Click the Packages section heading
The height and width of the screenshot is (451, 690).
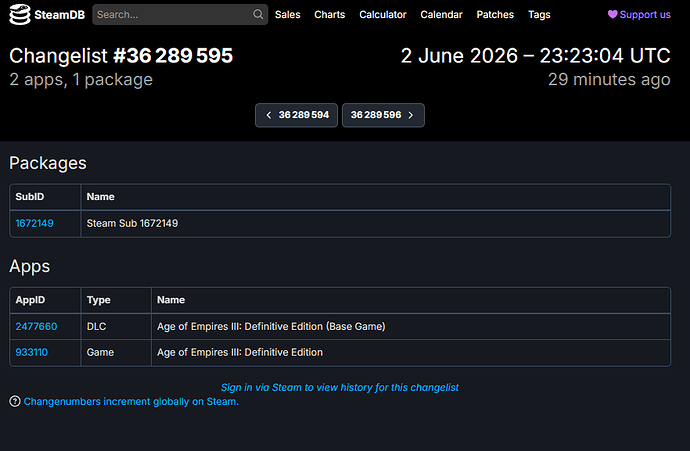(48, 163)
